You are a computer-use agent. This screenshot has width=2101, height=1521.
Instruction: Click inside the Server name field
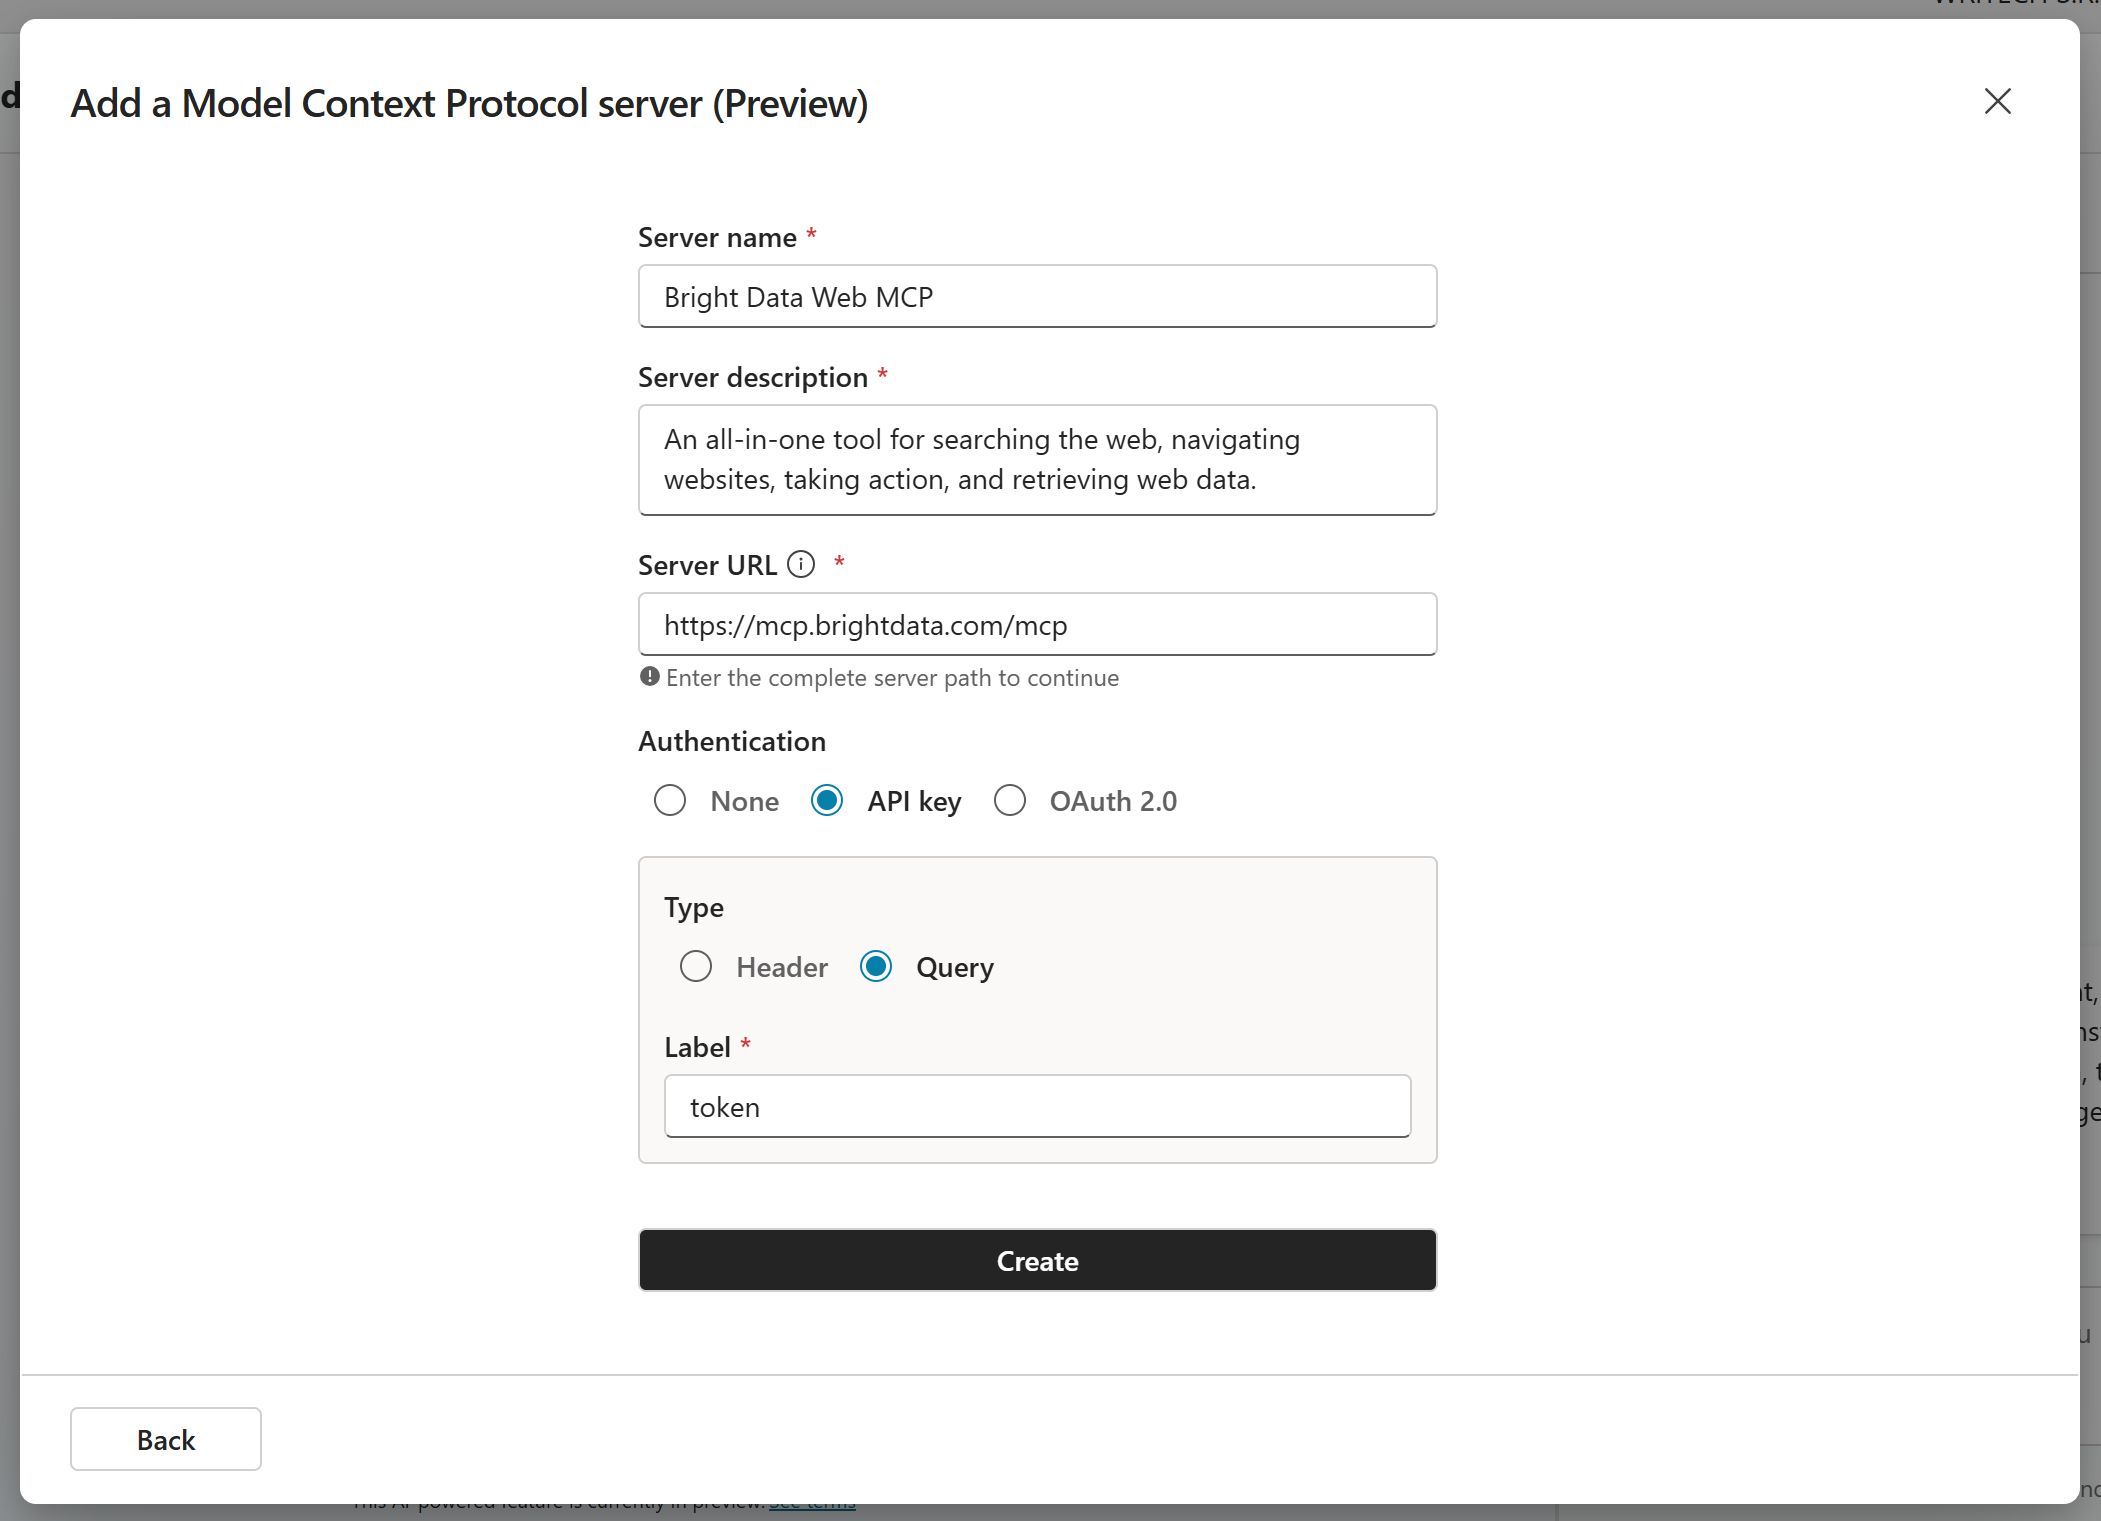pos(1037,296)
